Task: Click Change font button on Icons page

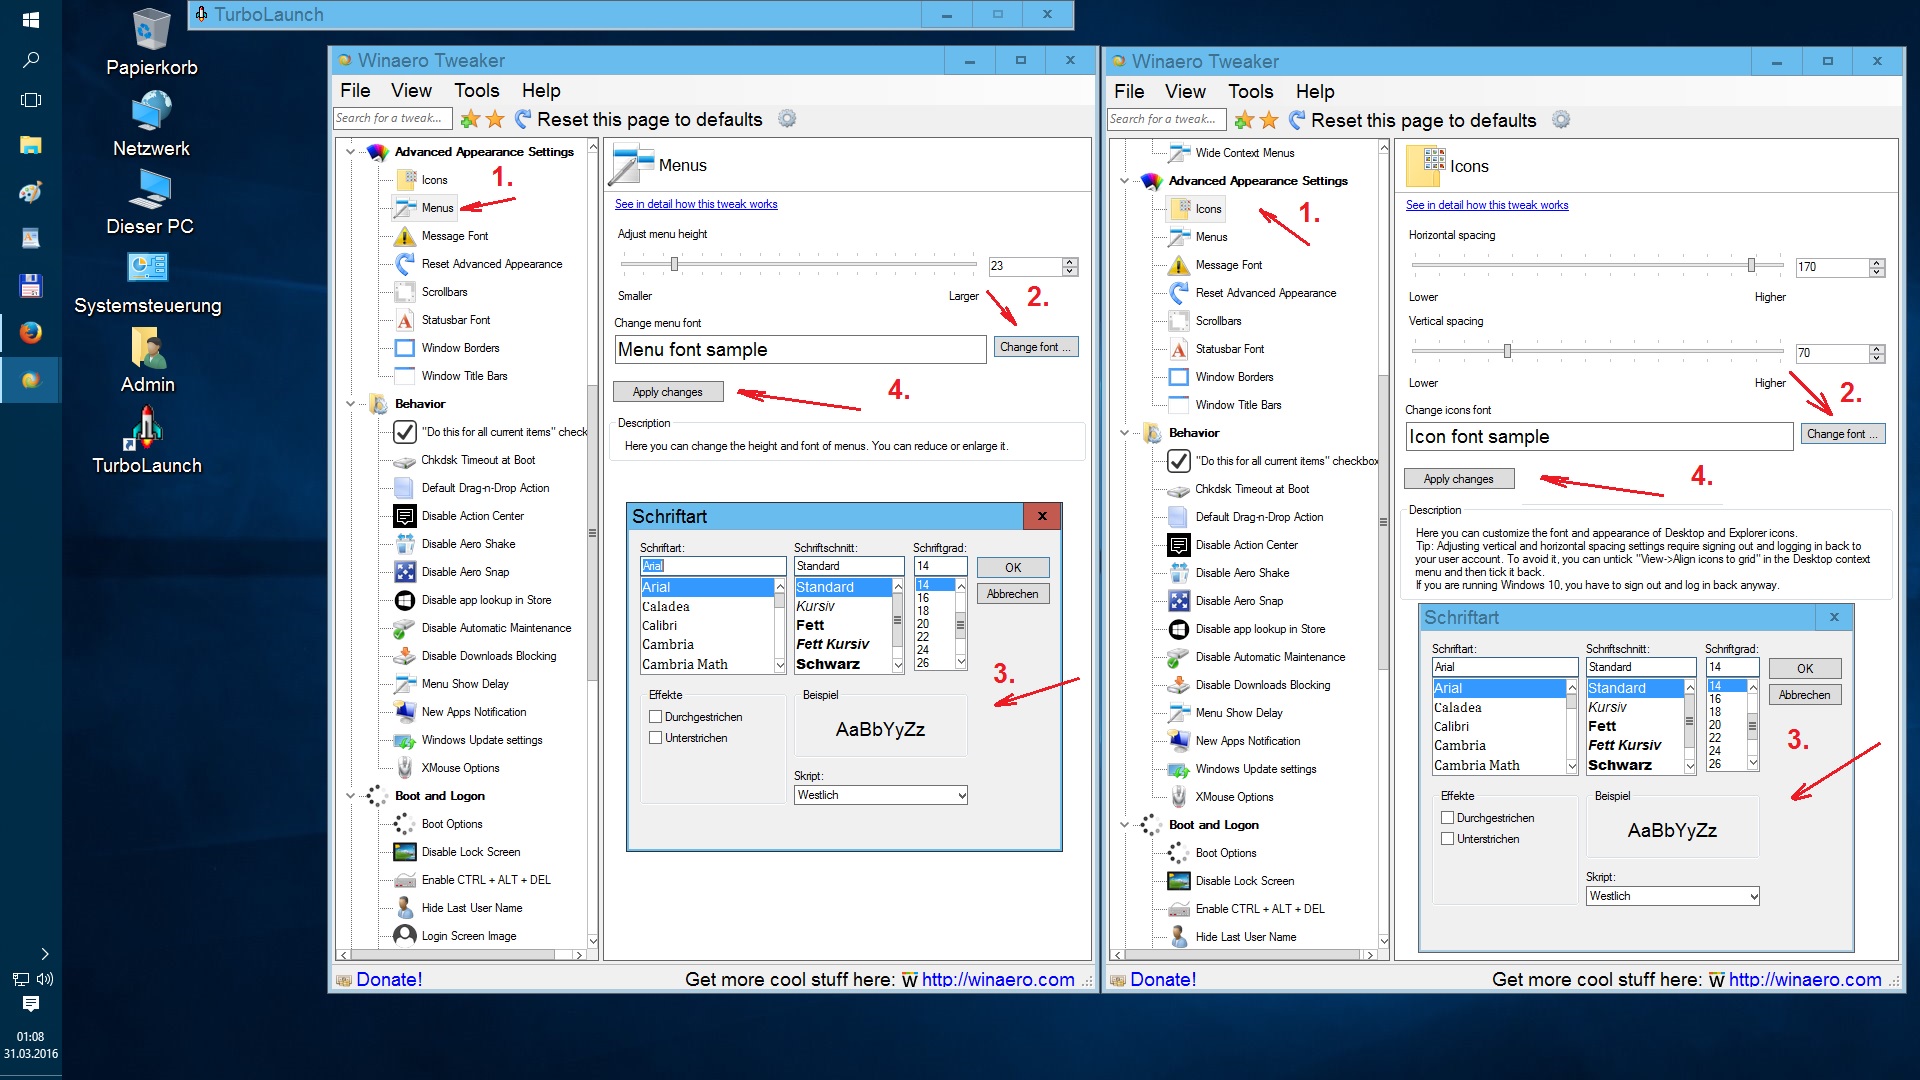Action: click(1842, 434)
